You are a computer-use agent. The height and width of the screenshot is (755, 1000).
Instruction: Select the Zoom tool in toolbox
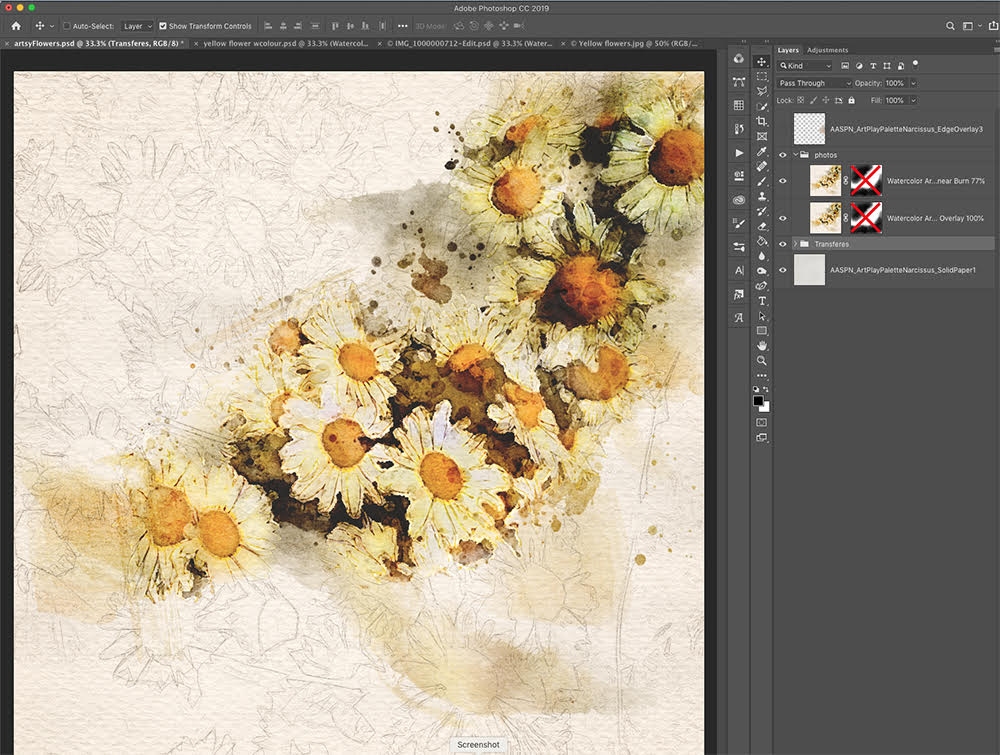click(x=761, y=360)
